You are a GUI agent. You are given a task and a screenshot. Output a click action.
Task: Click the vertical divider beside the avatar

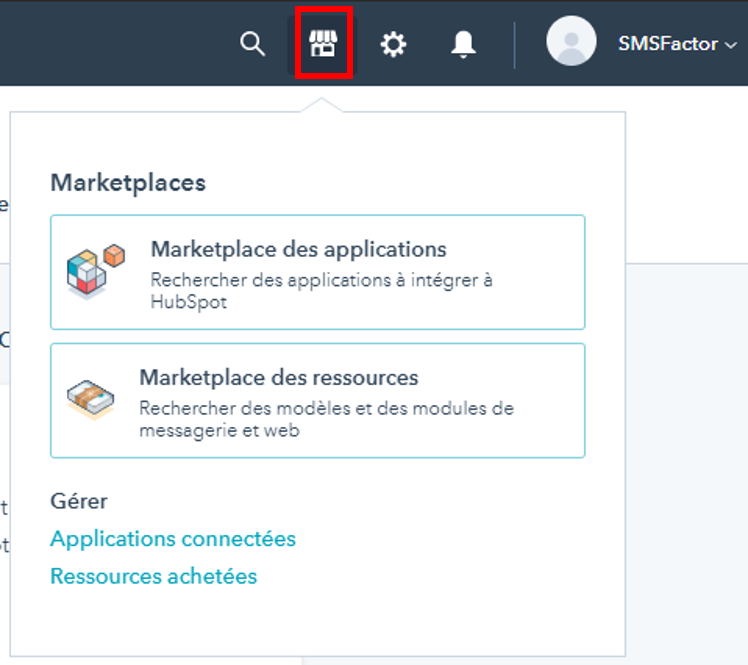pos(514,45)
